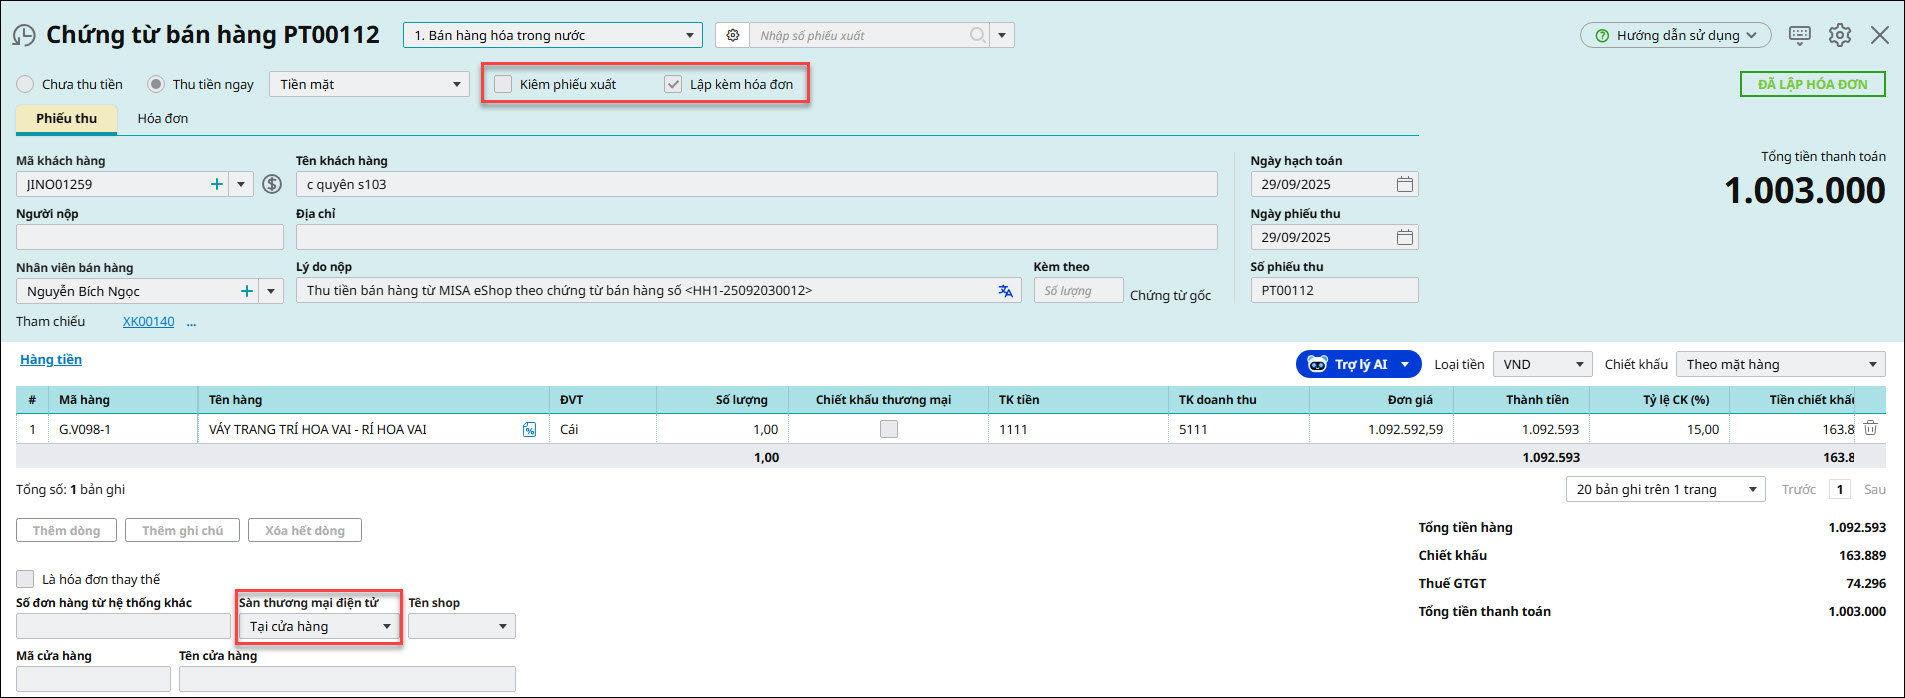Click the search icon in export voucher field
The image size is (1905, 698).
[x=977, y=35]
